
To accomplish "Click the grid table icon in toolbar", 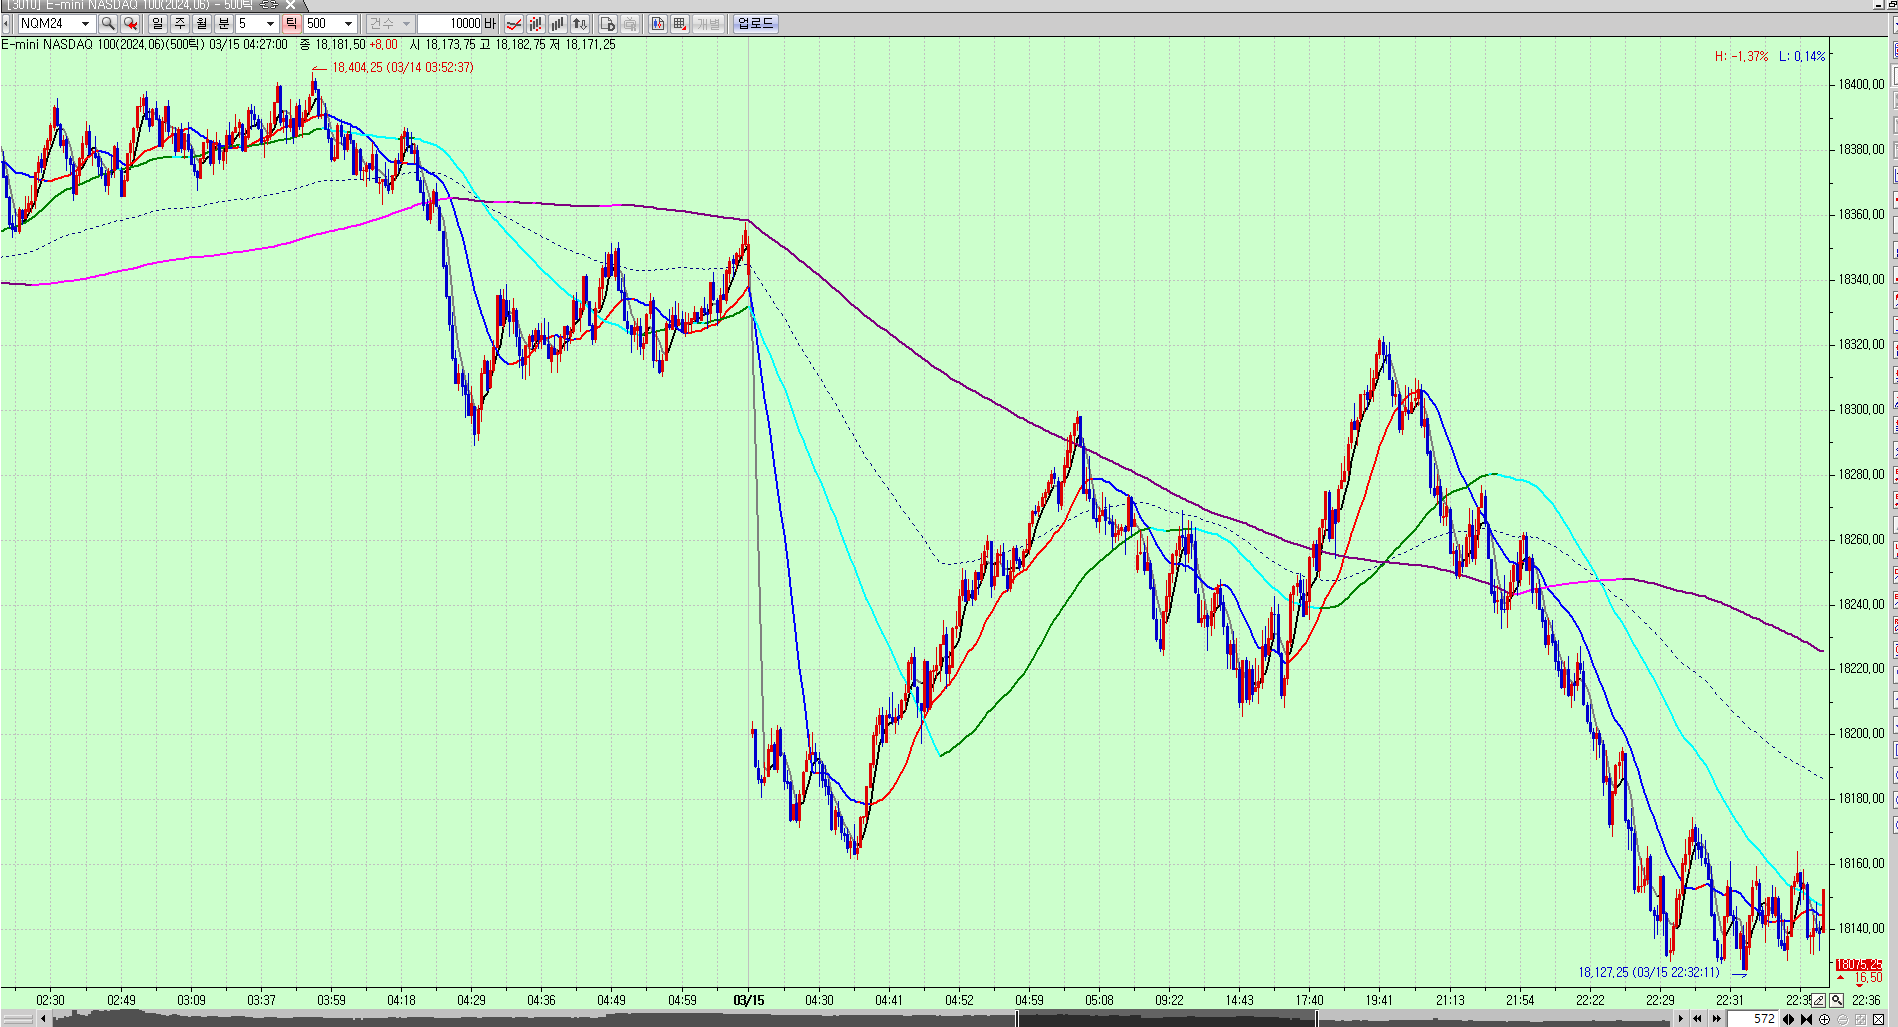I will coord(680,23).
